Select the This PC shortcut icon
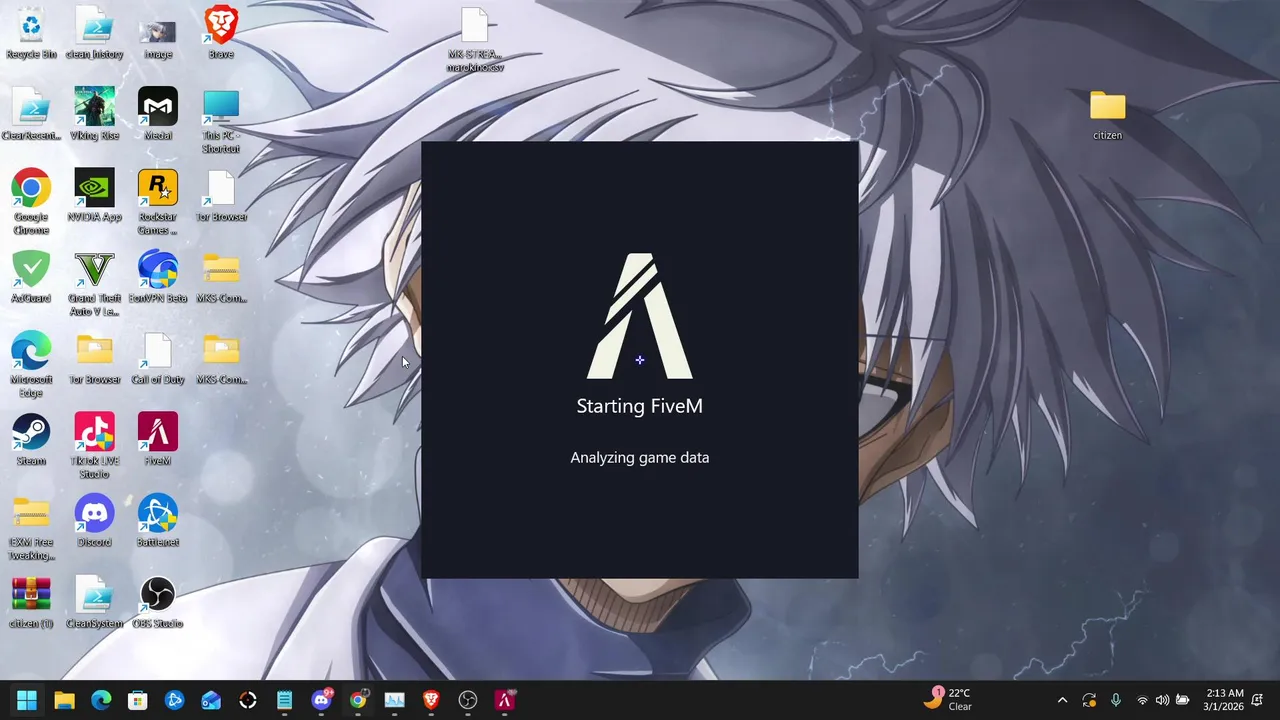Image resolution: width=1280 pixels, height=720 pixels. (x=221, y=121)
